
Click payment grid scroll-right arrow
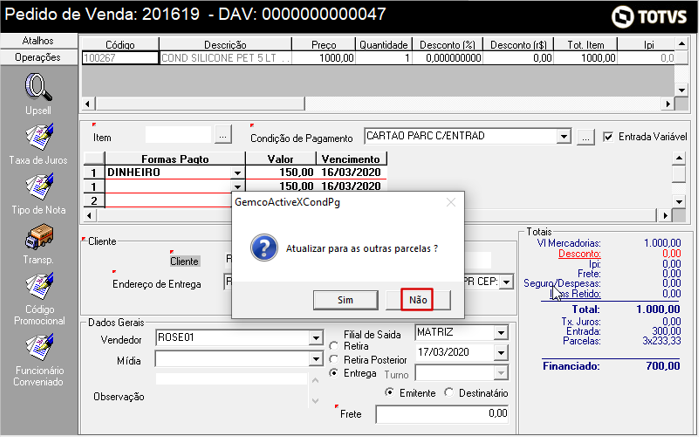tap(665, 216)
